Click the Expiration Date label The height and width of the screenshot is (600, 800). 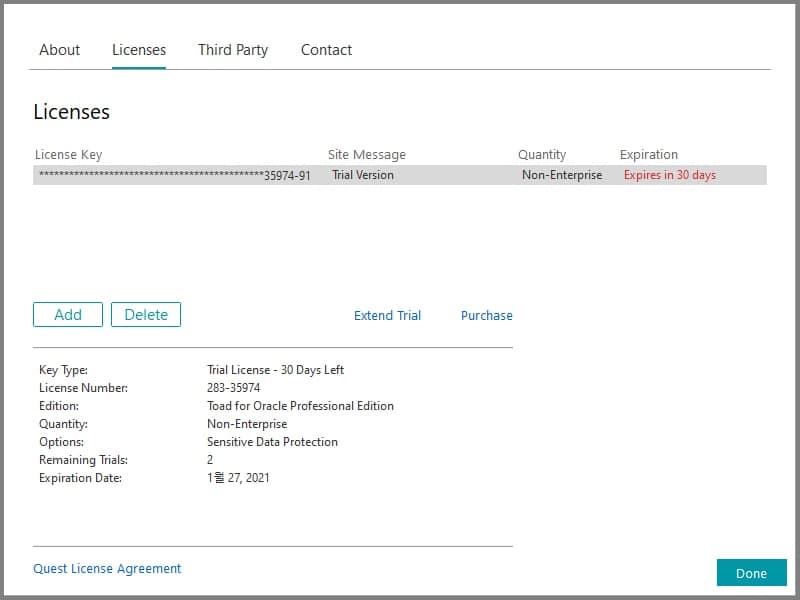pyautogui.click(x=80, y=478)
